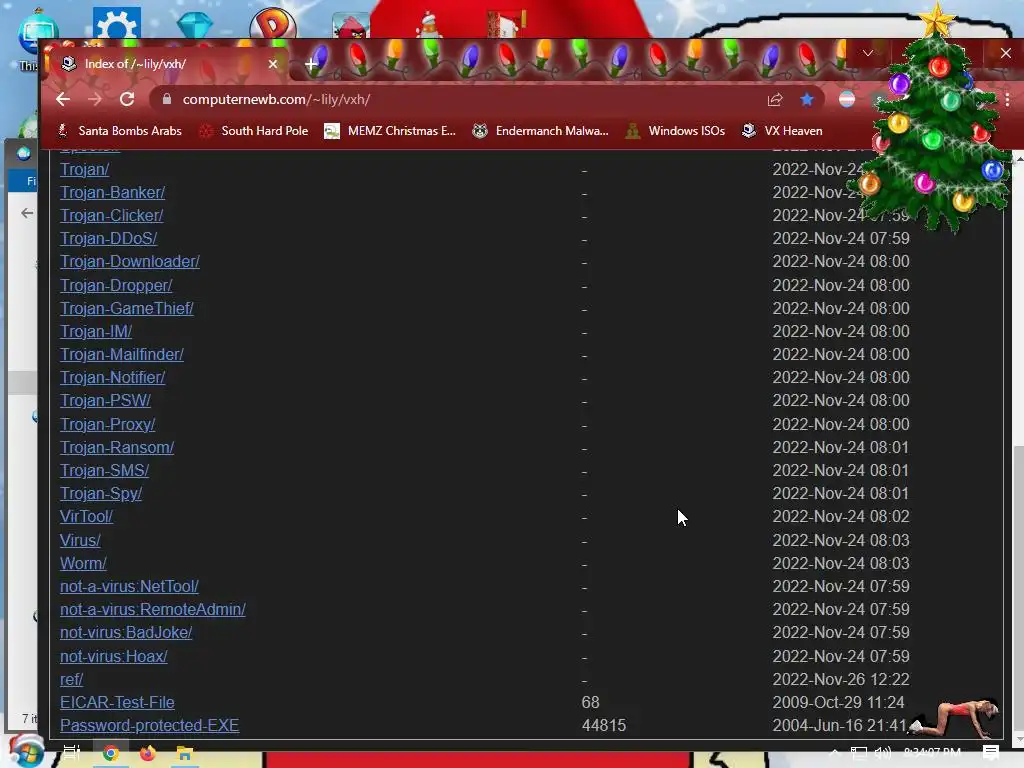Screen dimensions: 1024x768
Task: Open the Trojan/ directory link
Action: [85, 169]
